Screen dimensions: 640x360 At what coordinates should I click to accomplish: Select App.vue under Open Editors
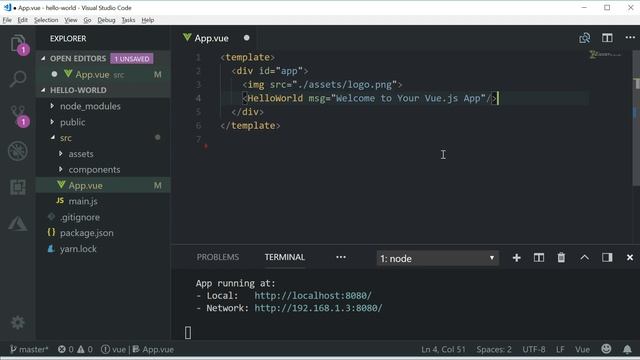(x=103, y=75)
